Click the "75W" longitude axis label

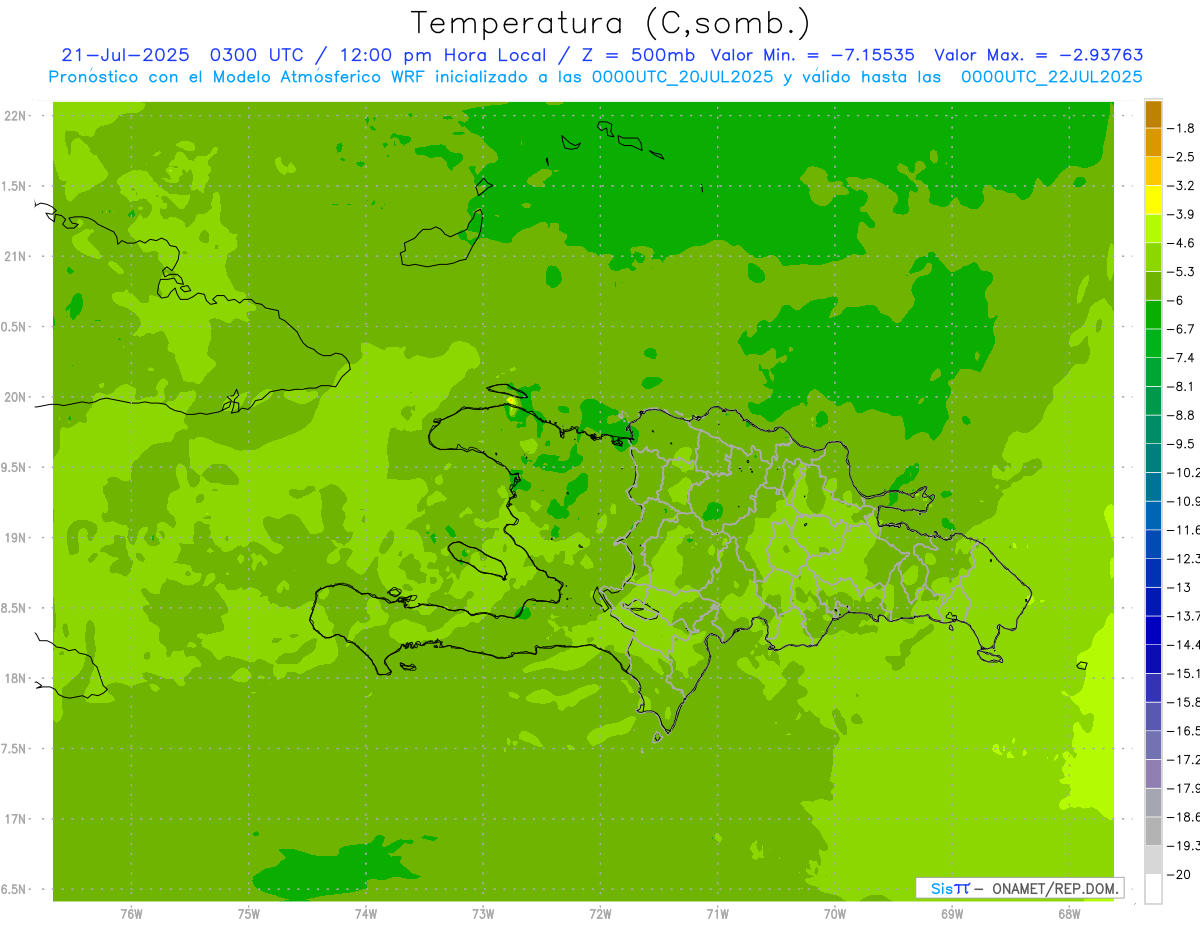[248, 914]
